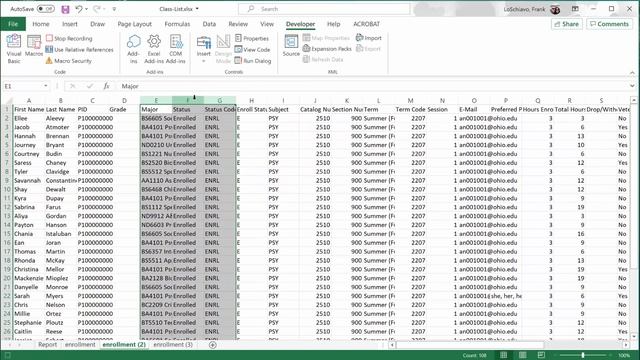Click the Undo arrow
This screenshot has width=640, height=360.
pos(79,9)
